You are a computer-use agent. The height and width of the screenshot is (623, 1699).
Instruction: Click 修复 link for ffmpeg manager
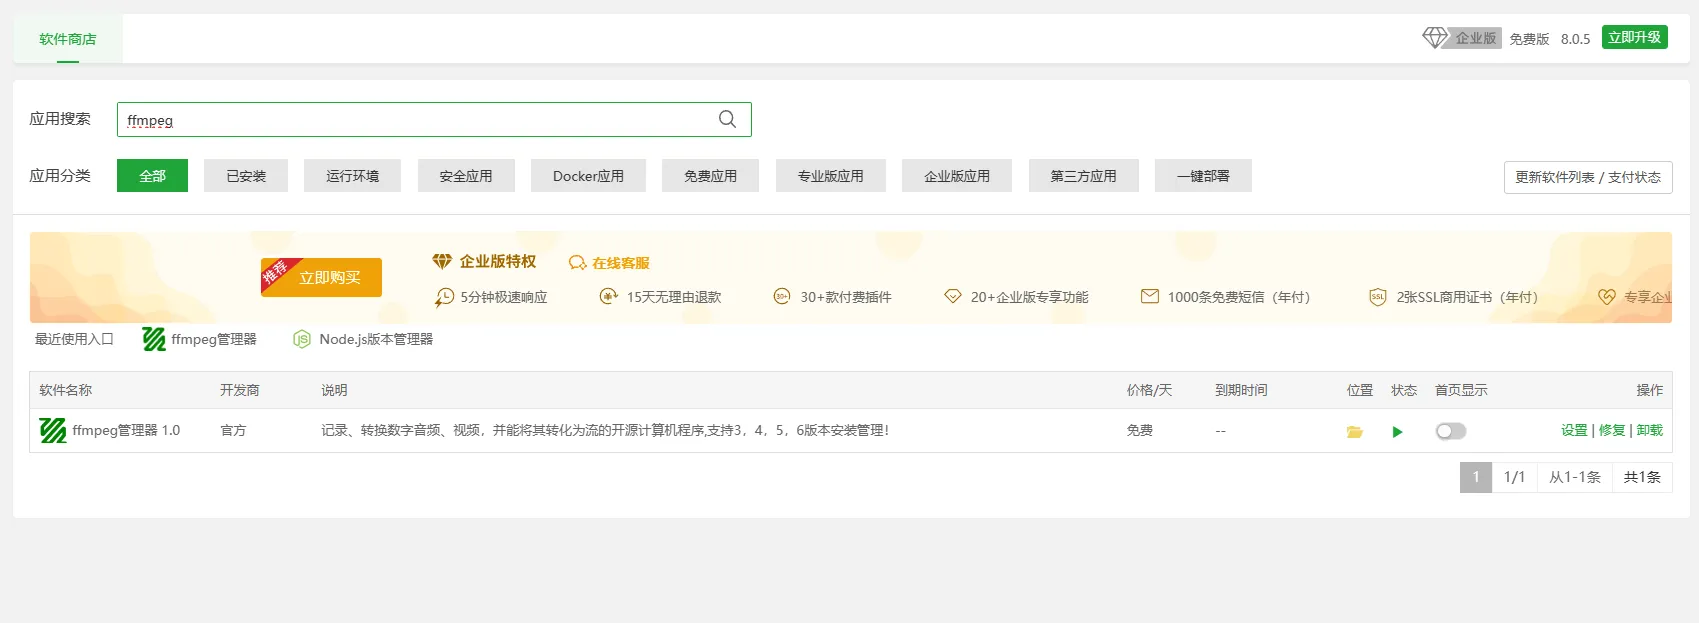1611,430
